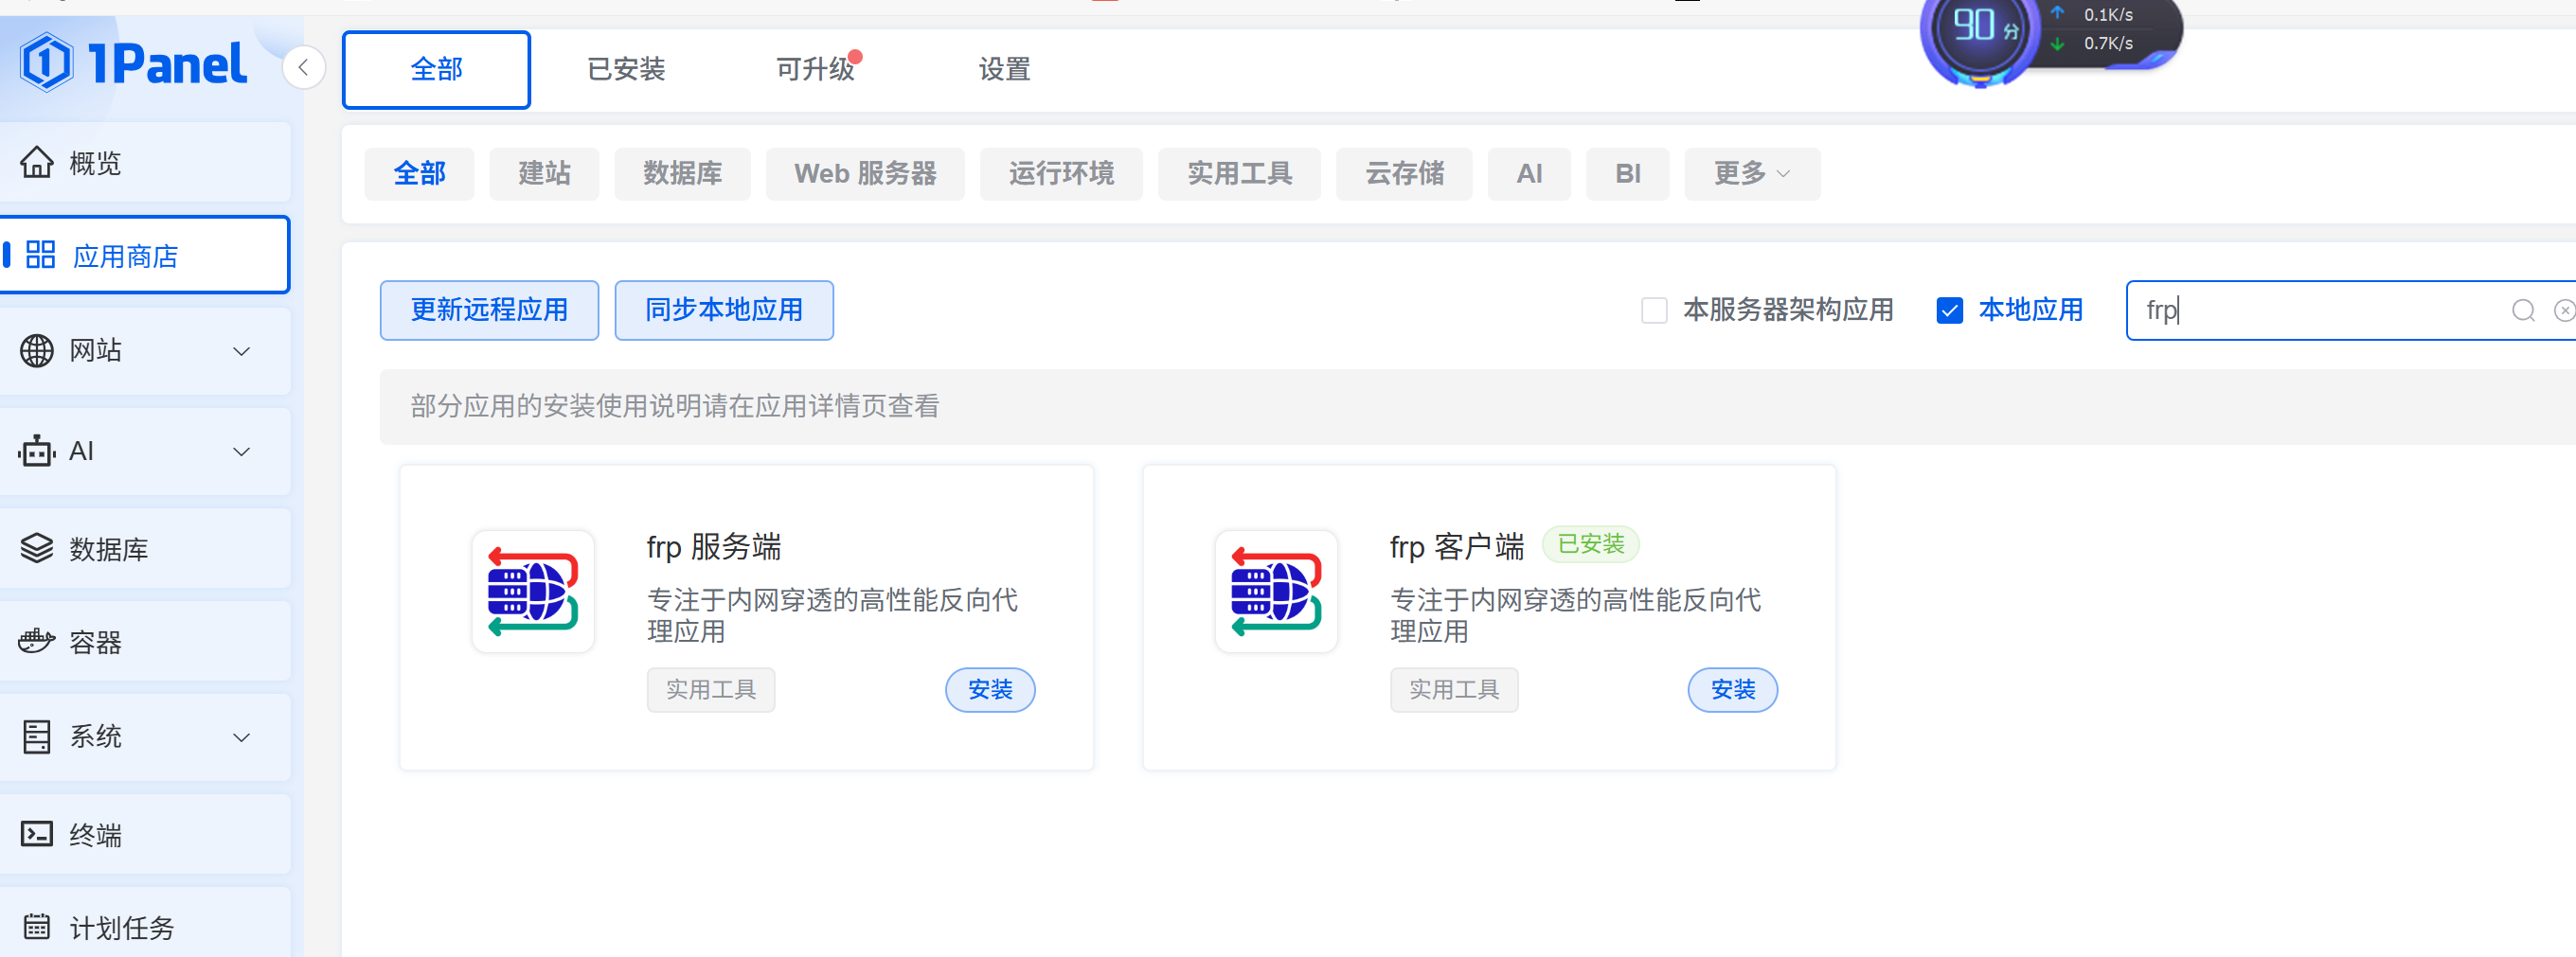Screen dimensions: 2576x957
Task: Expand the 网站 sidebar menu chevron
Action: [x=241, y=351]
